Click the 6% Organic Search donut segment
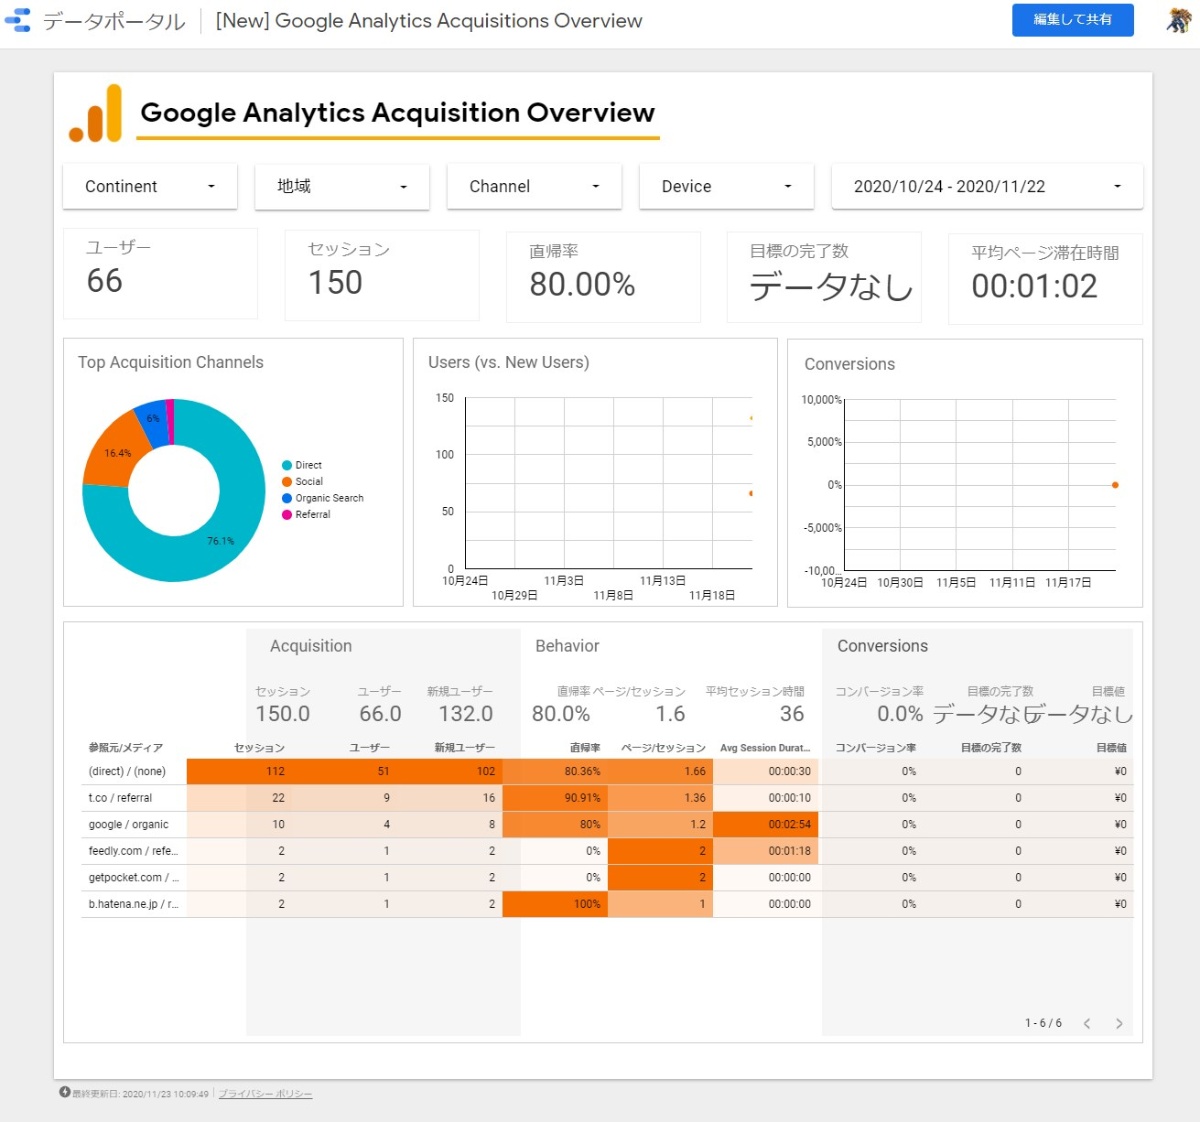Image resolution: width=1200 pixels, height=1122 pixels. click(x=152, y=417)
